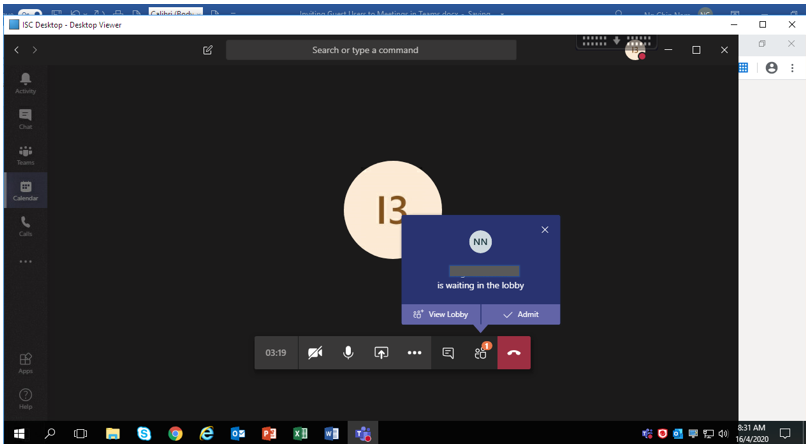Image resolution: width=810 pixels, height=447 pixels.
Task: Open Windows search on the taskbar
Action: tap(50, 434)
